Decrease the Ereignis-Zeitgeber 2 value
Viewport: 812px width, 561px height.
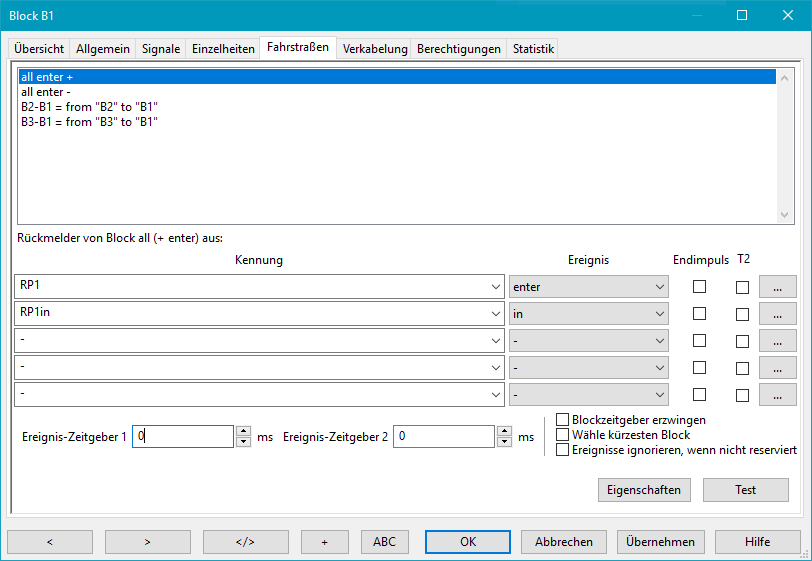pos(503,442)
